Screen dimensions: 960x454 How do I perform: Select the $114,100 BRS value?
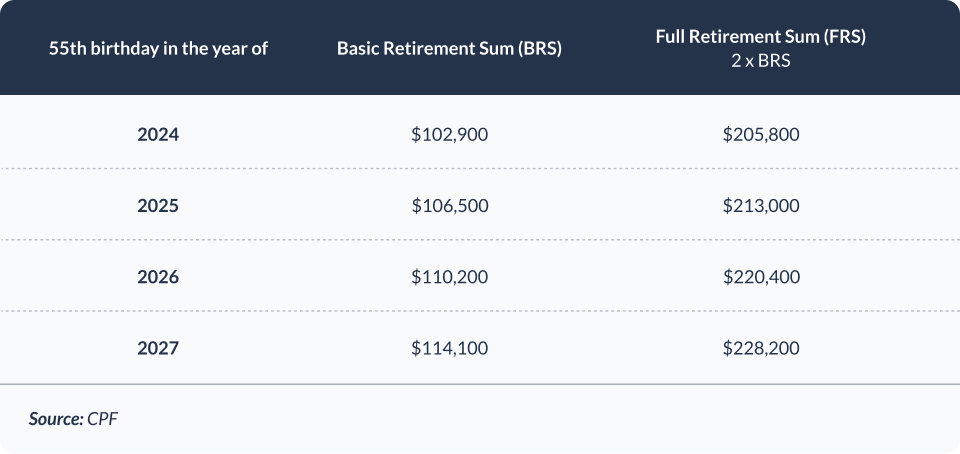click(449, 348)
